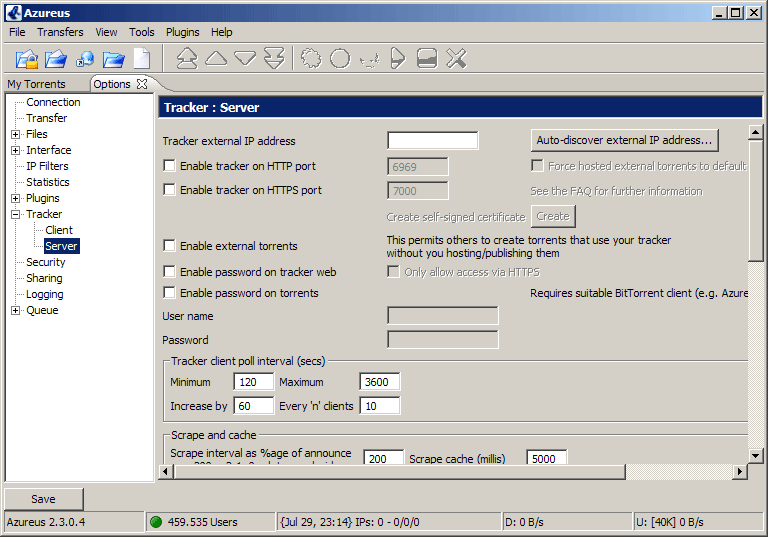Click move to top double-arrow icon

click(187, 59)
